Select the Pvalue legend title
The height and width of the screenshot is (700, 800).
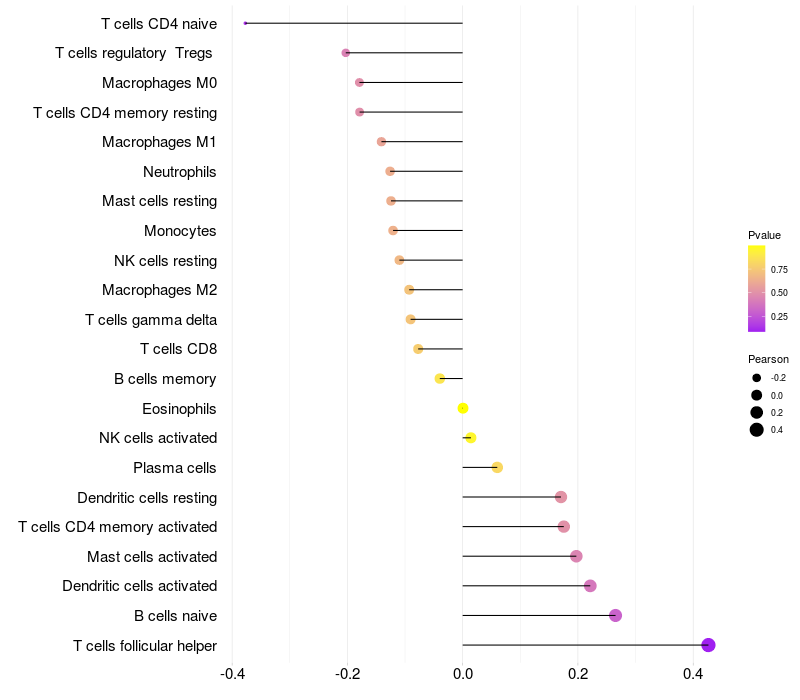click(764, 235)
